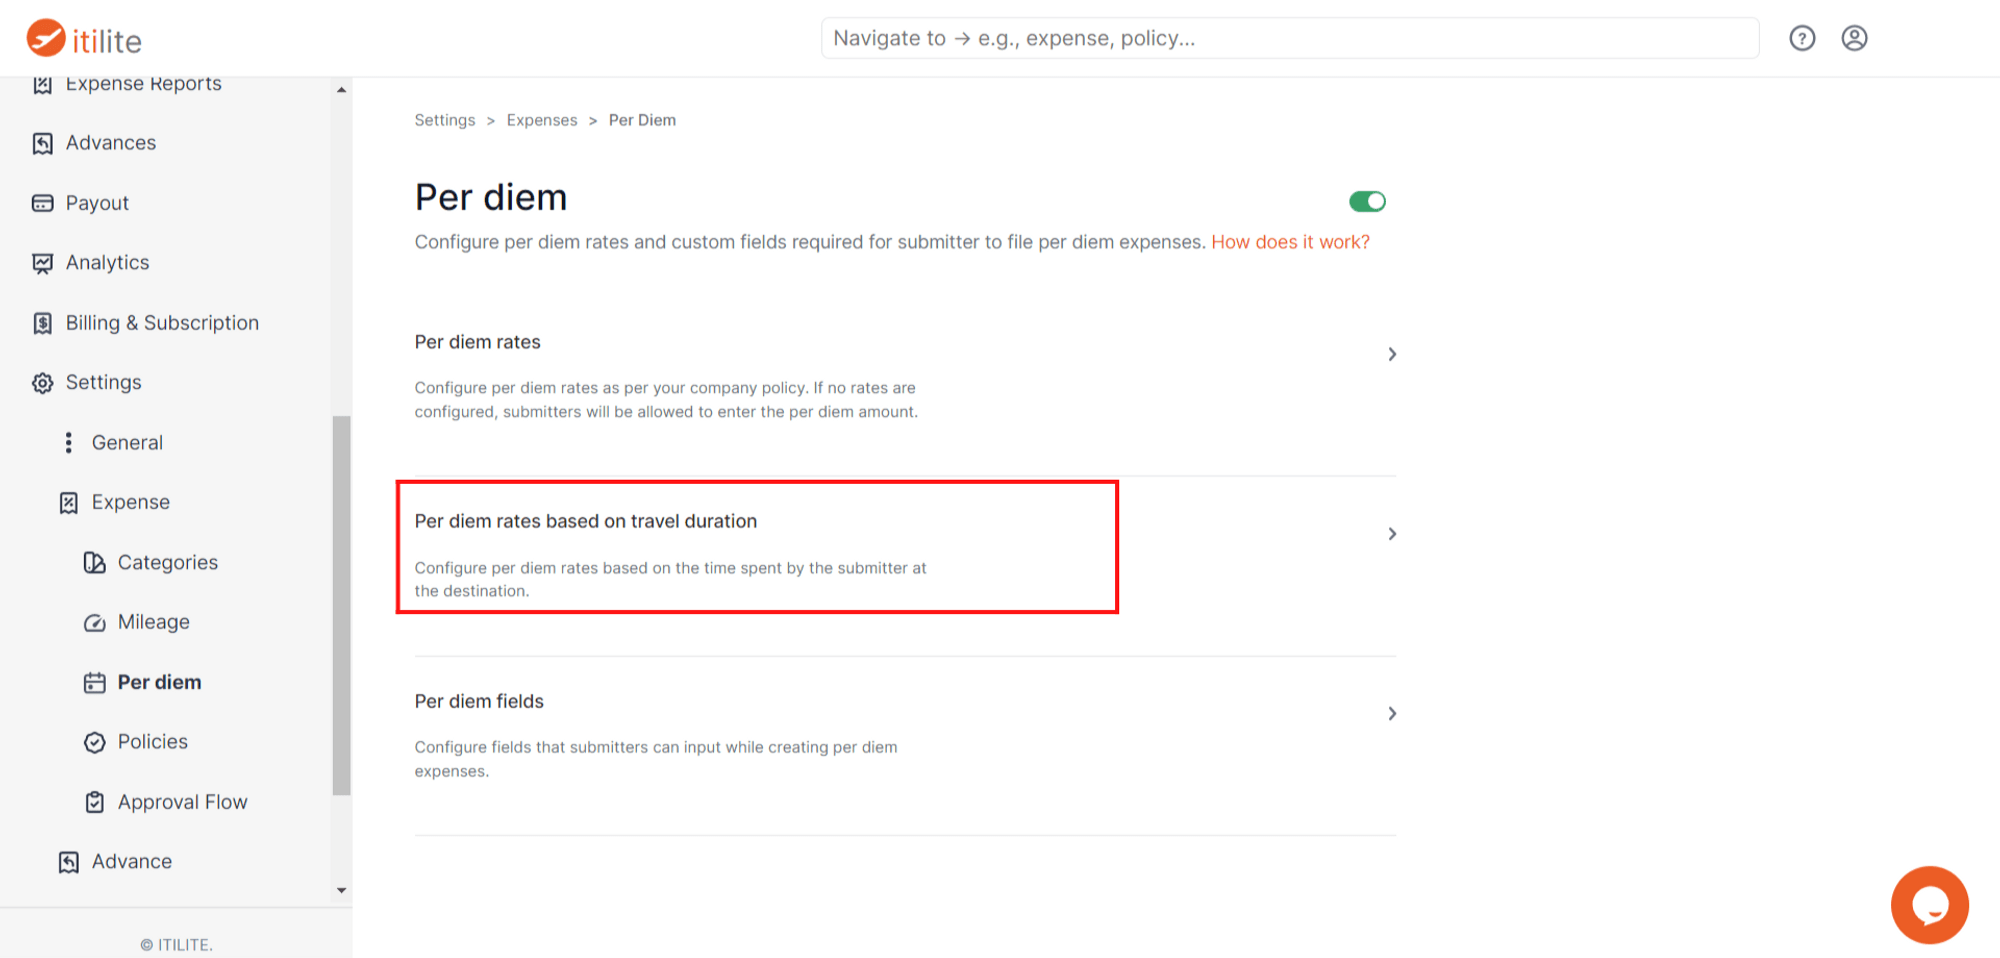Open the orange chat support bubble
The width and height of the screenshot is (2000, 958).
click(x=1929, y=905)
